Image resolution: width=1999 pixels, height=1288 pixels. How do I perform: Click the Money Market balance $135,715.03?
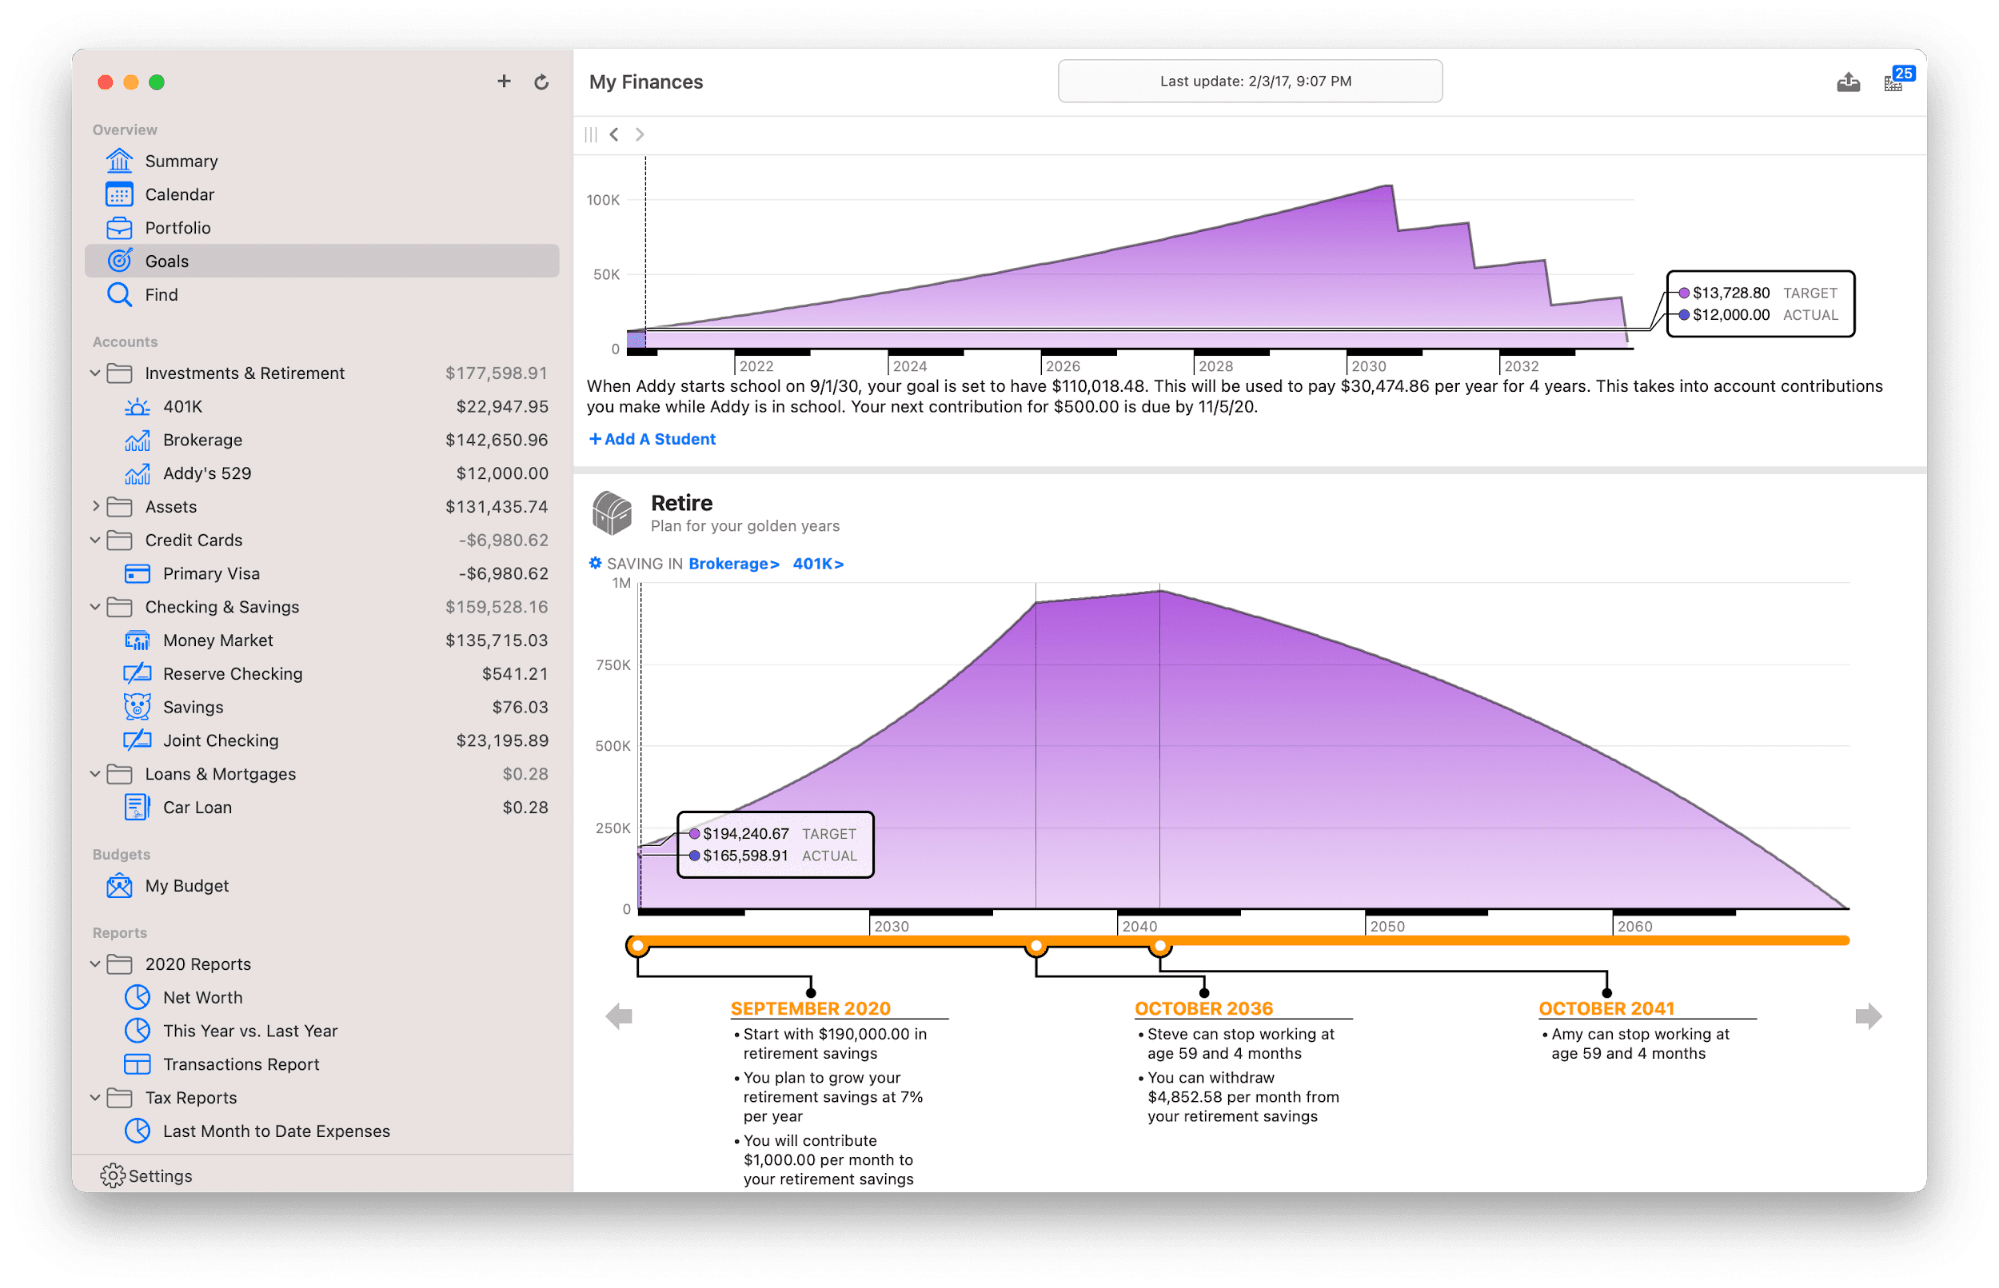(497, 640)
